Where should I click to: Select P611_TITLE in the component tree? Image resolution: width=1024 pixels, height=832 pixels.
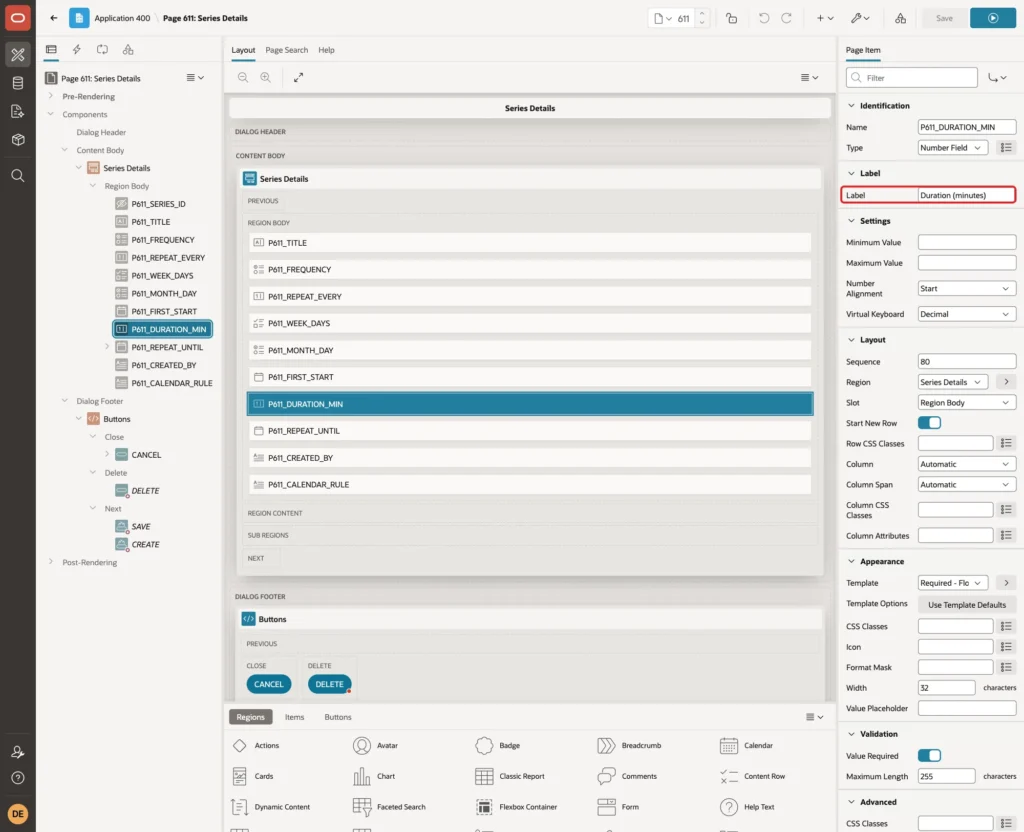point(150,222)
